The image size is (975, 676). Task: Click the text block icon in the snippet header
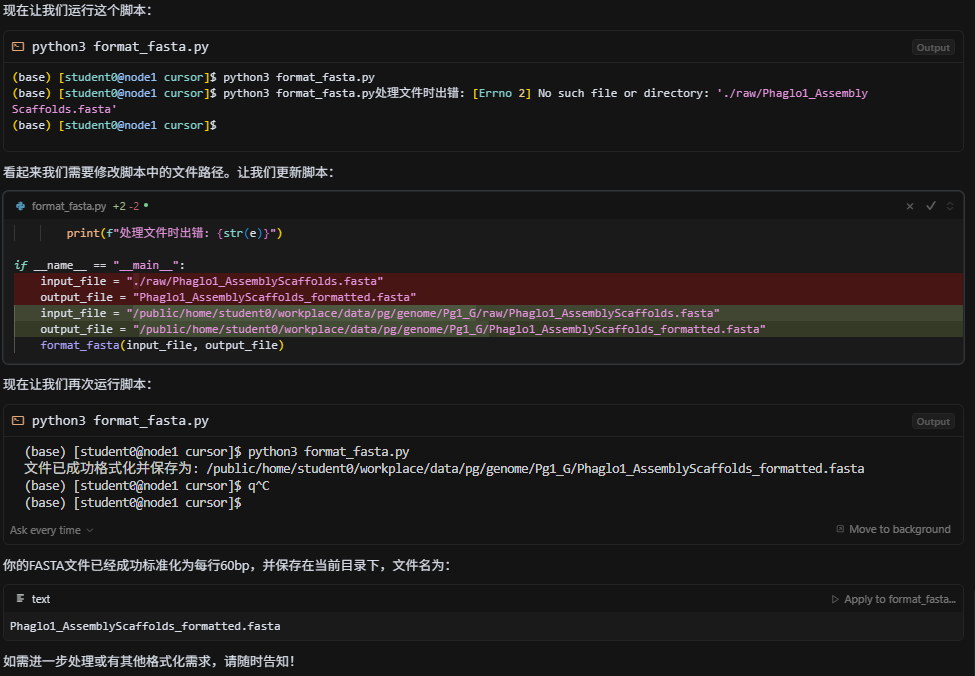(20, 599)
